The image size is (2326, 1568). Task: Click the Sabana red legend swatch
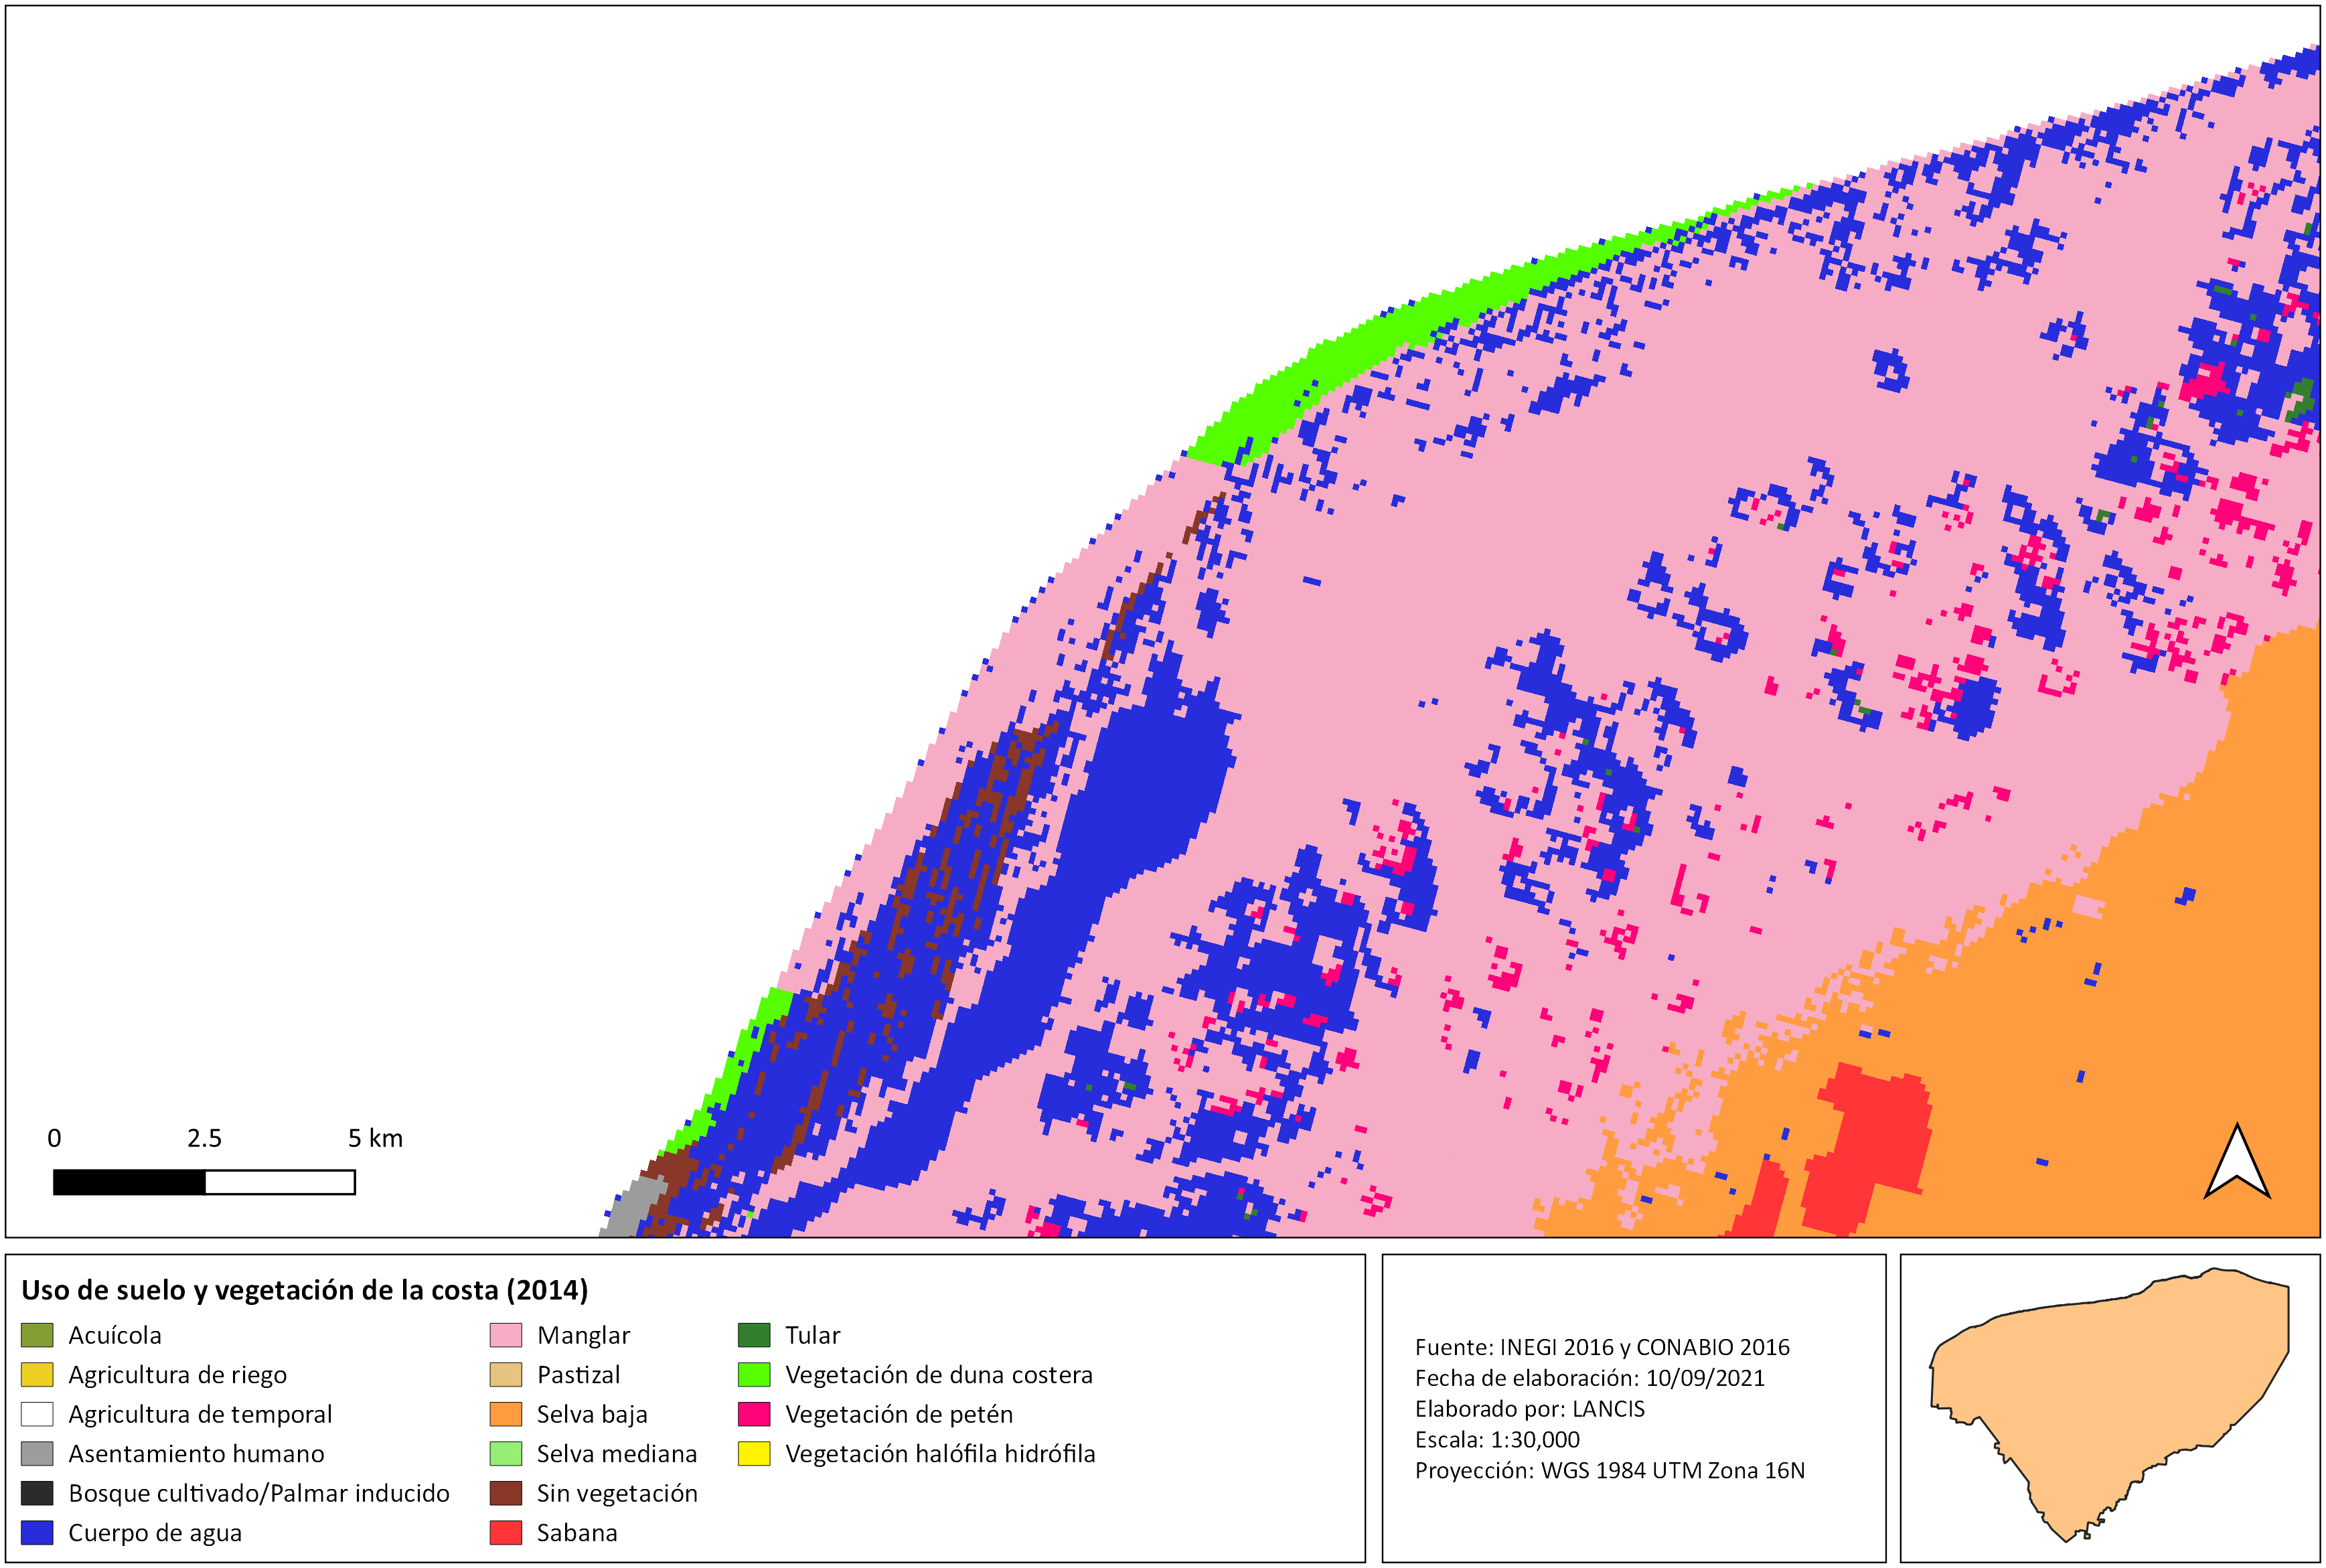506,1533
